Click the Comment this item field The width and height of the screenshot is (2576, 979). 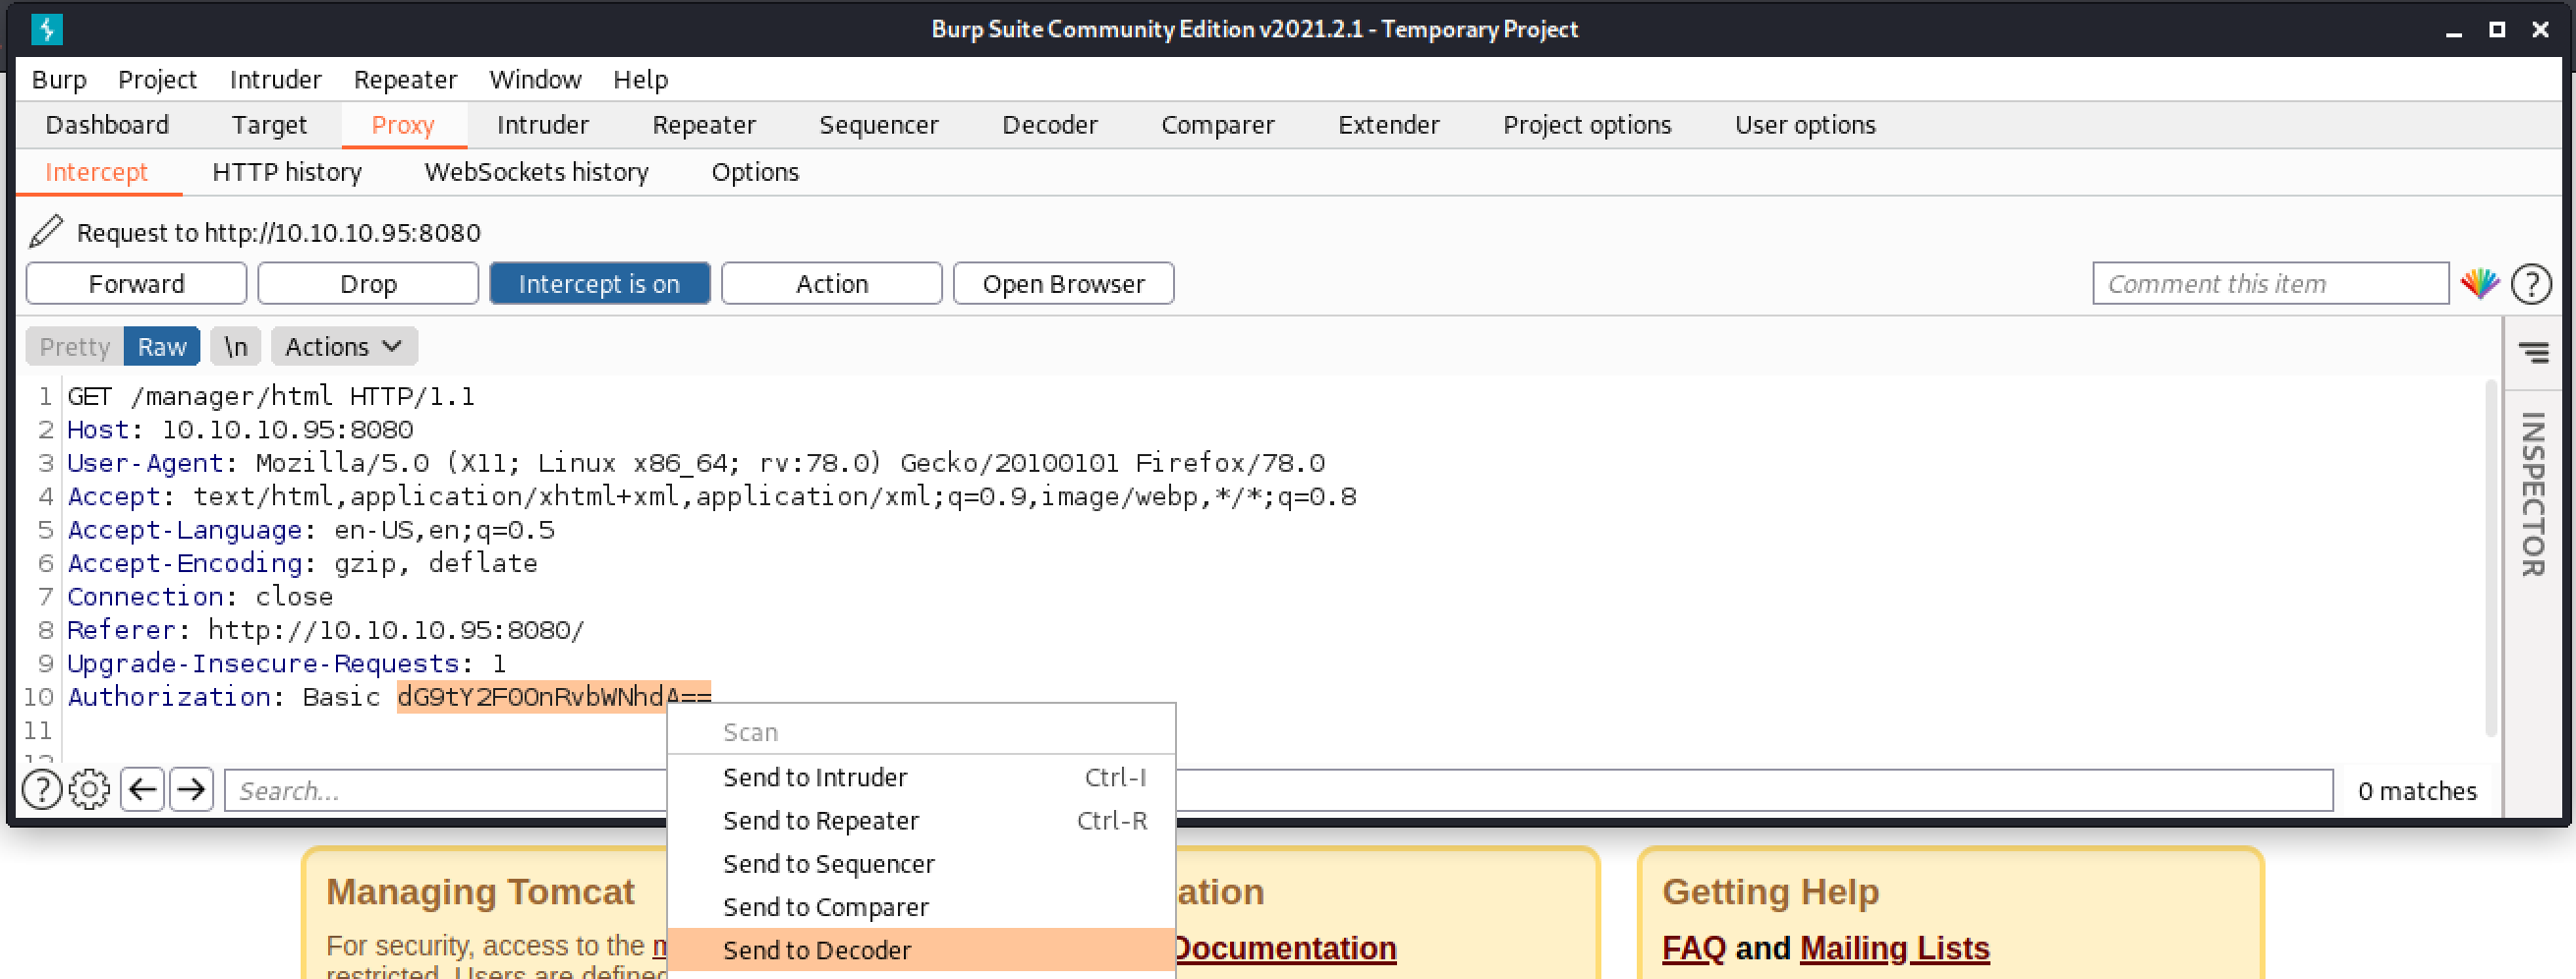pos(2270,284)
